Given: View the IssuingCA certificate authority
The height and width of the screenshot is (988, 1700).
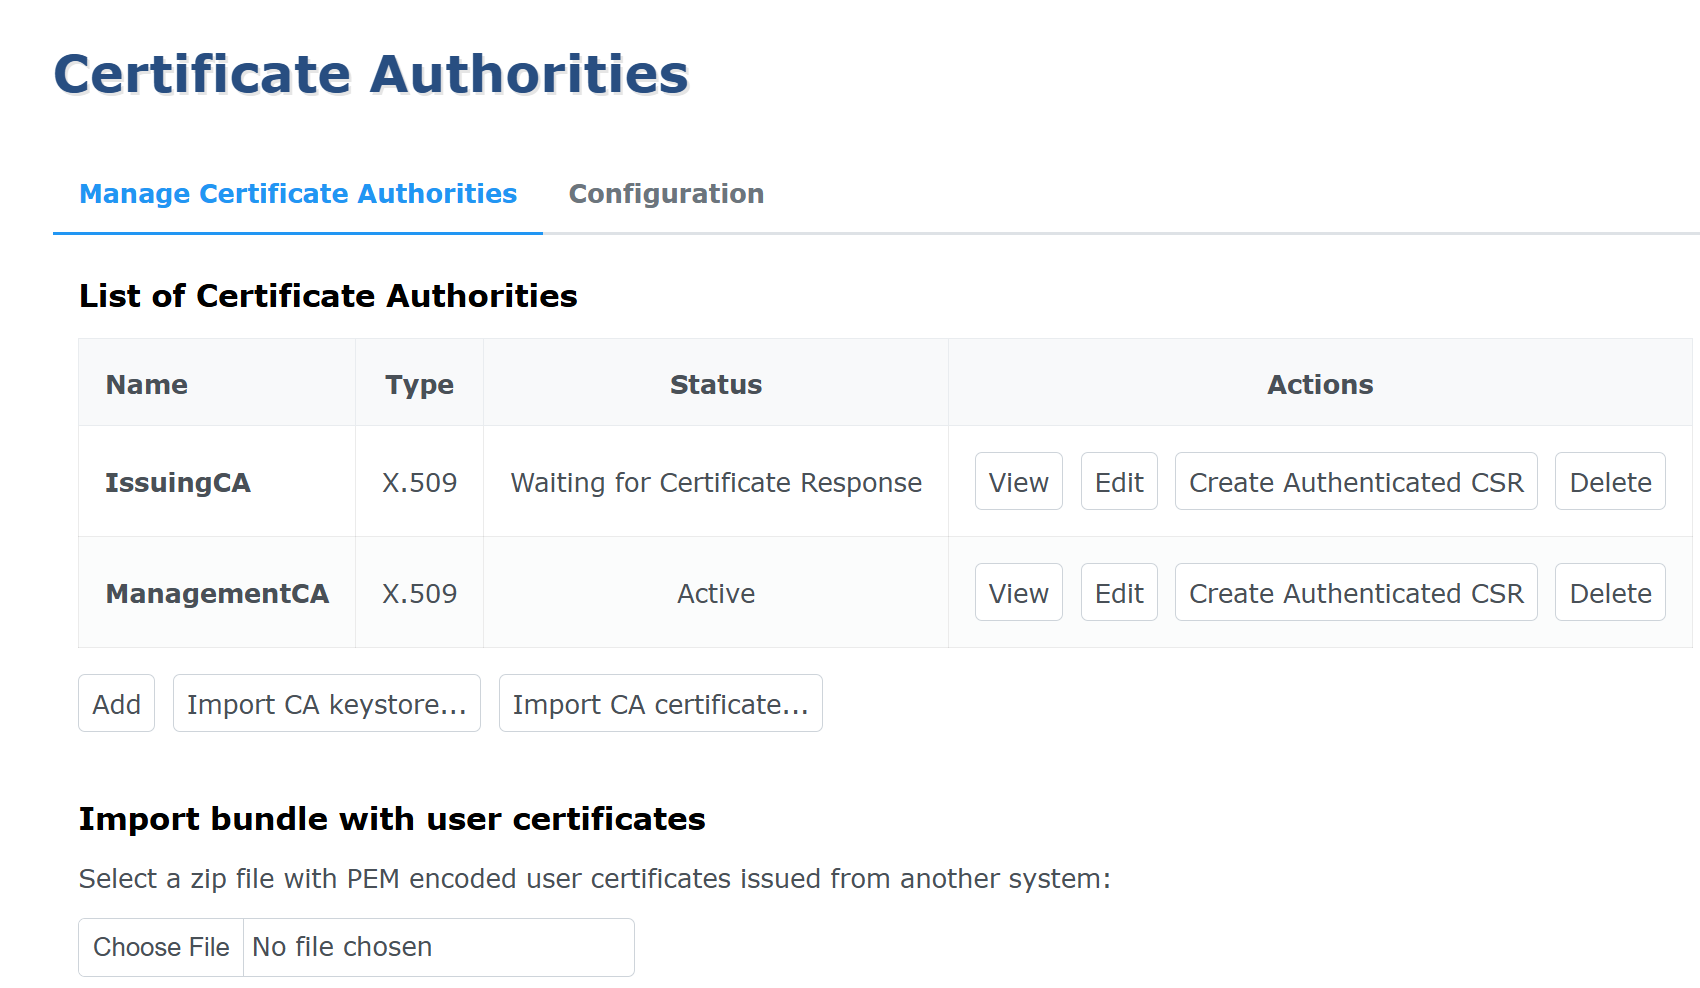Looking at the screenshot, I should [1018, 482].
